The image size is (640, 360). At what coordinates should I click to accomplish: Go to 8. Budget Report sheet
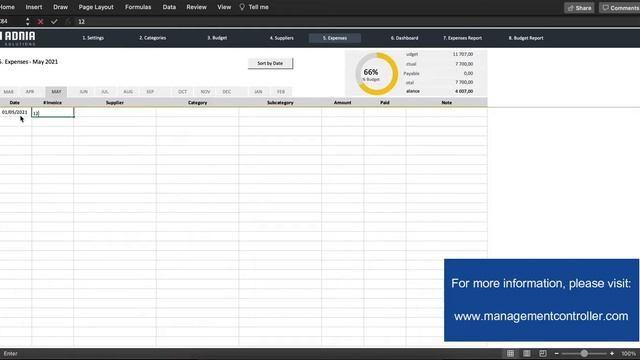tap(526, 38)
